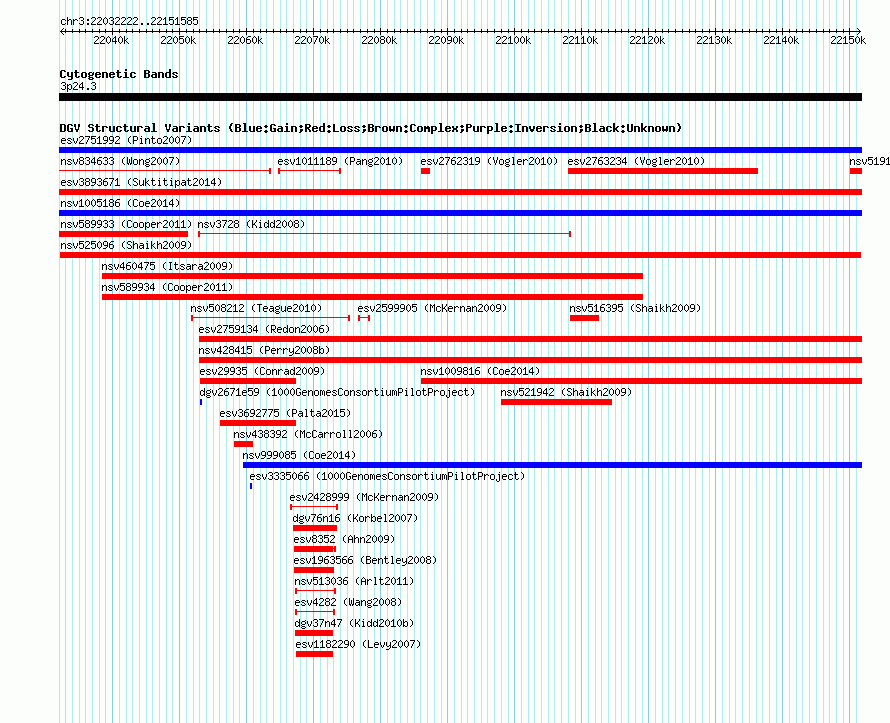Click the DGV Structural Variants track title

pos(370,128)
